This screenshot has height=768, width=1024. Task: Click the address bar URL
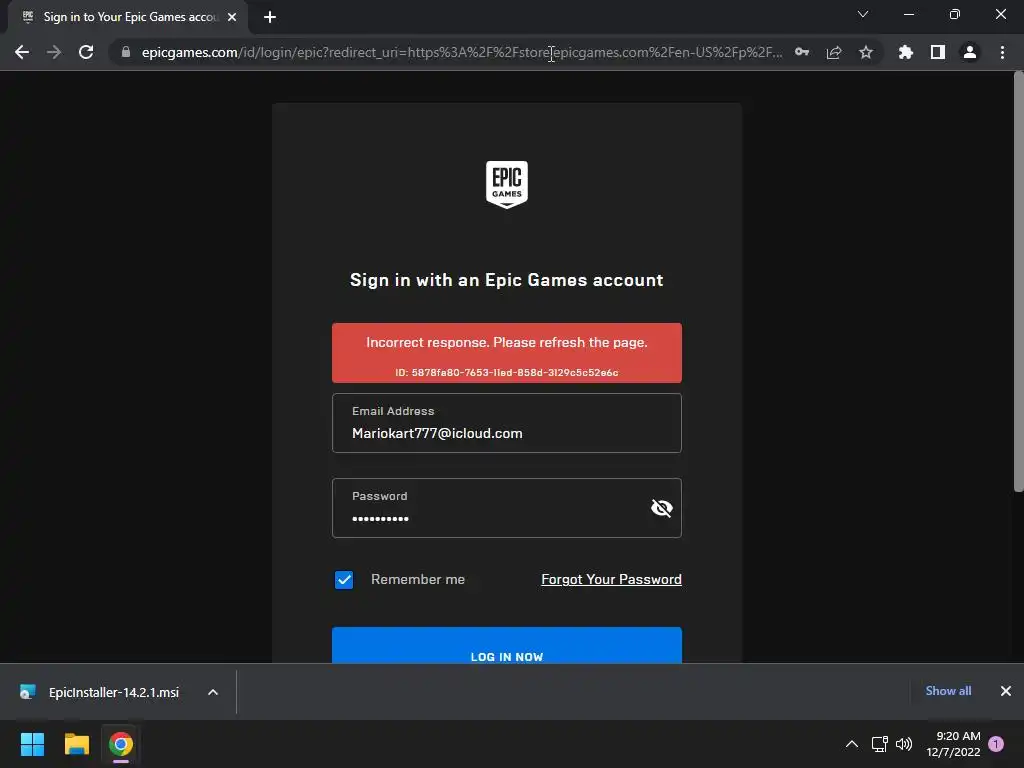tap(462, 52)
